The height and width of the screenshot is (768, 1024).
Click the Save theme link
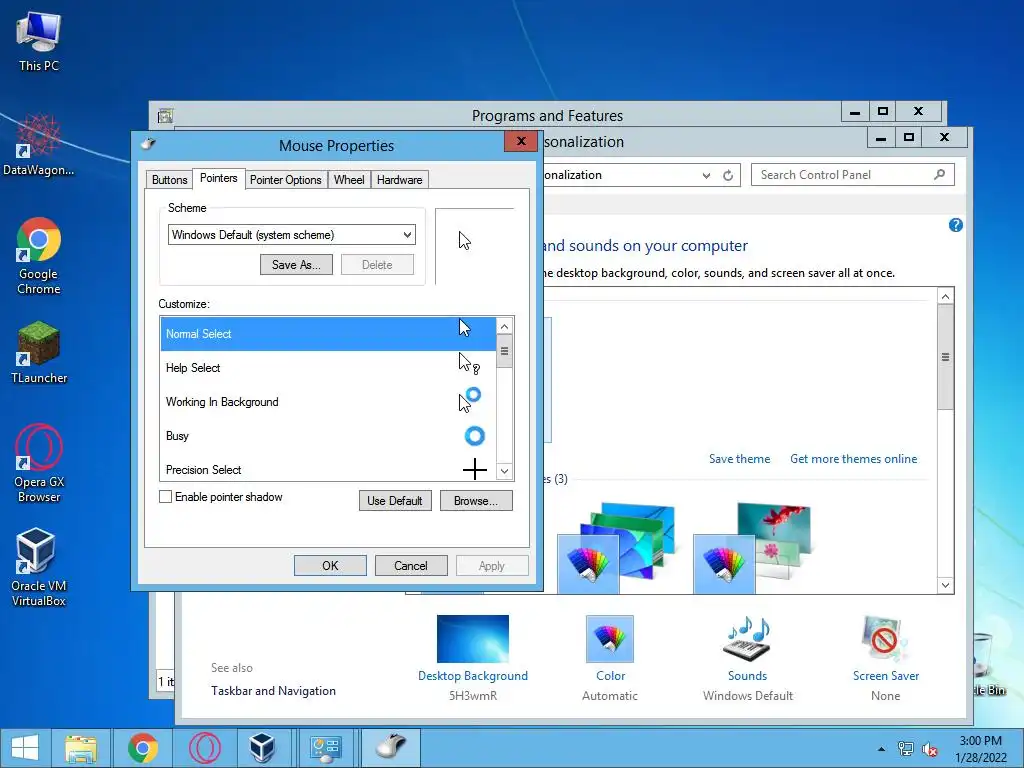tap(739, 459)
